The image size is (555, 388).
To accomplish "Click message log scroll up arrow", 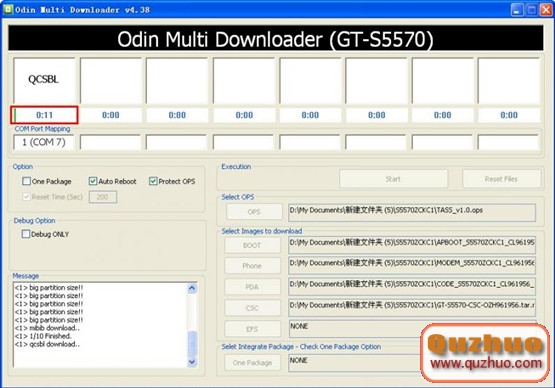I will point(192,288).
